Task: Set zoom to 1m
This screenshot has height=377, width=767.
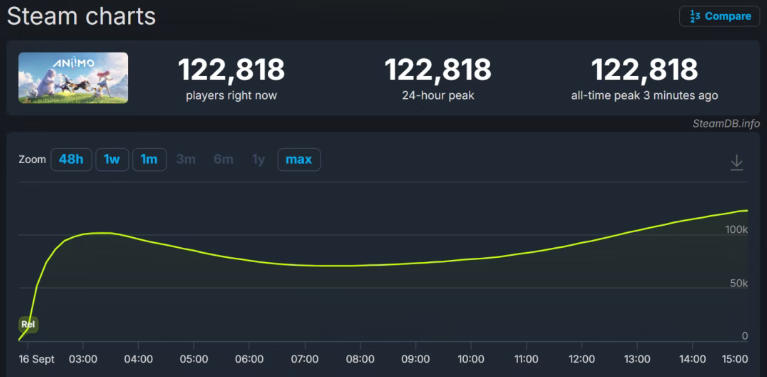Action: pos(149,159)
